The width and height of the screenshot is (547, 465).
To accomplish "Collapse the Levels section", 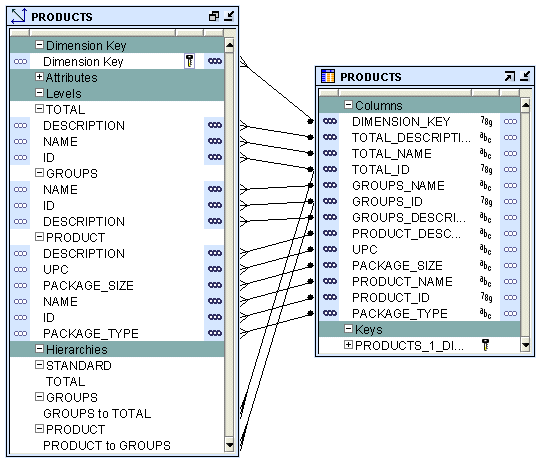I will [39, 93].
